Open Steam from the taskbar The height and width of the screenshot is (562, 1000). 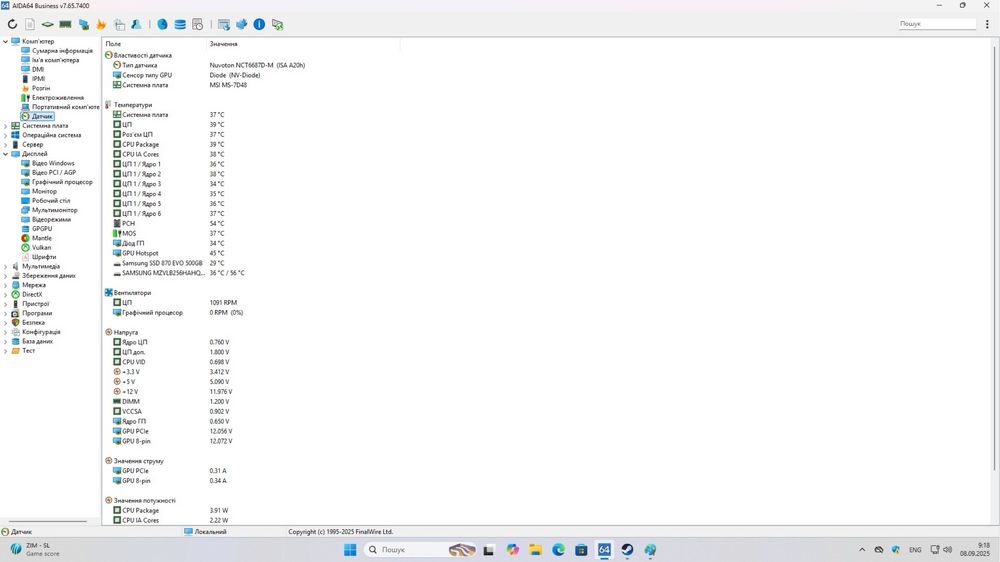(627, 549)
